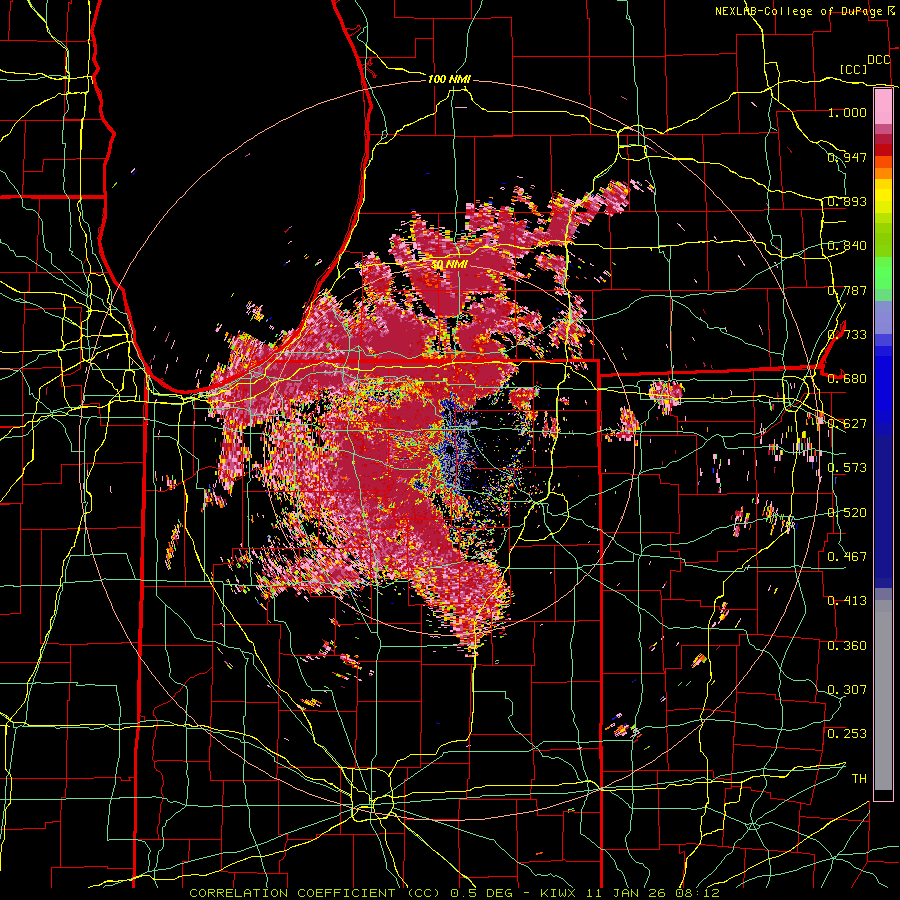The width and height of the screenshot is (900, 900).
Task: Click the 0.680 scale value
Action: point(847,379)
